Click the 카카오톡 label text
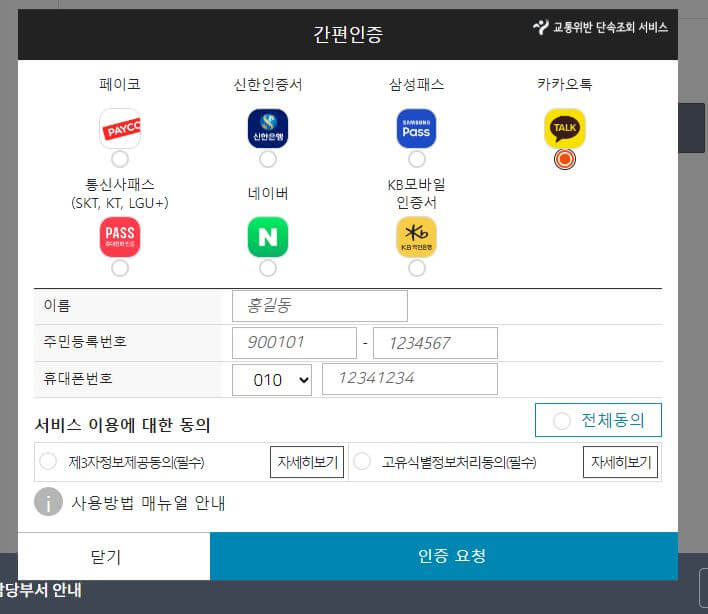 point(564,84)
